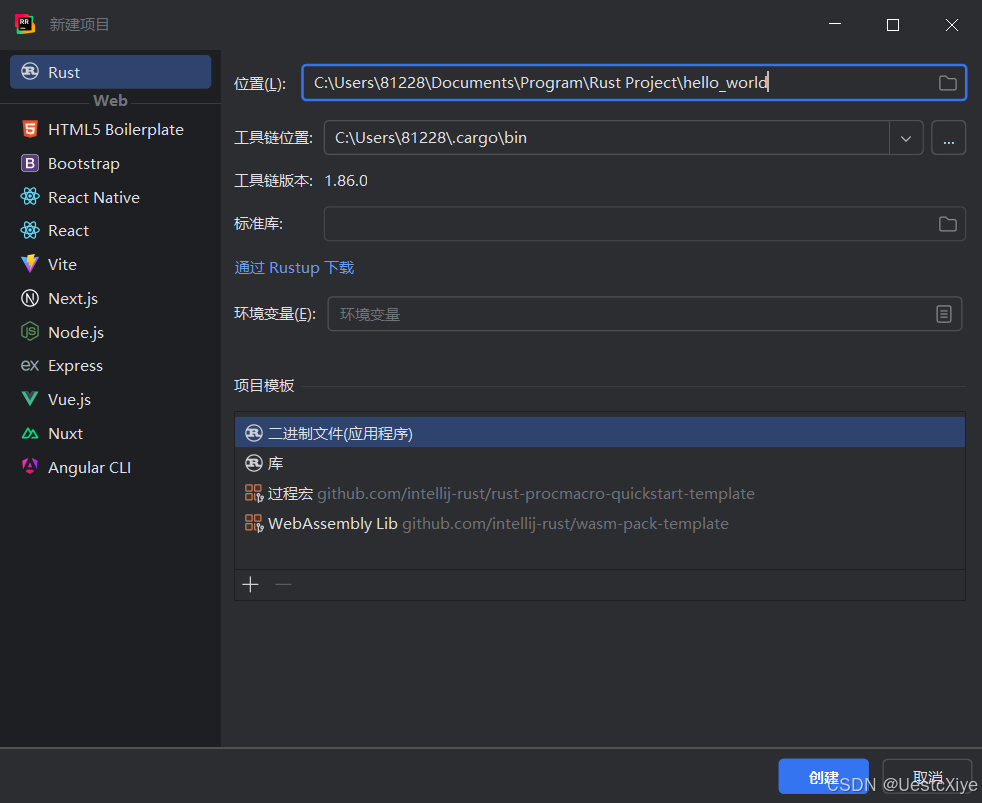Click the cancel button
The width and height of the screenshot is (982, 803).
(x=927, y=777)
